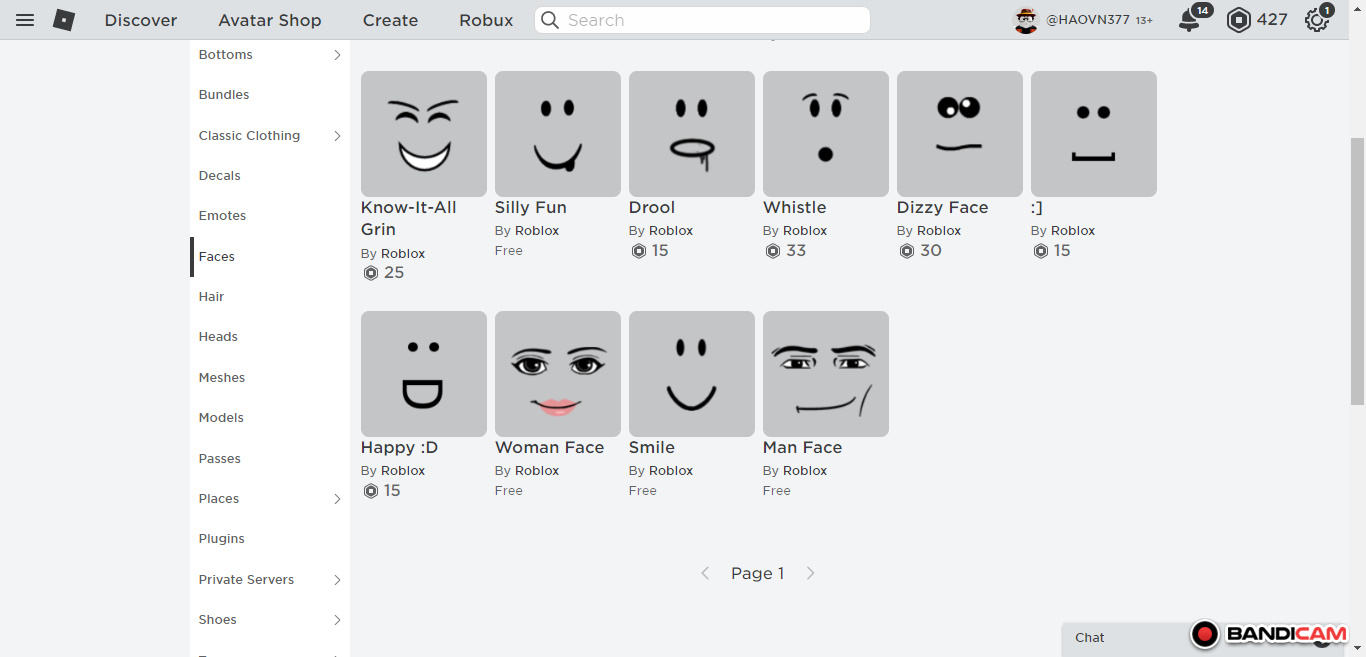Expand the Classic Clothing submenu
The width and height of the screenshot is (1366, 657).
click(337, 136)
